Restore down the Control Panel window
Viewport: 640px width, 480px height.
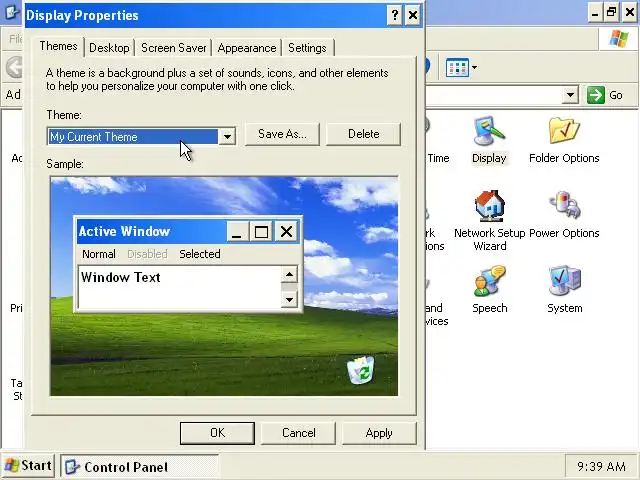point(611,13)
